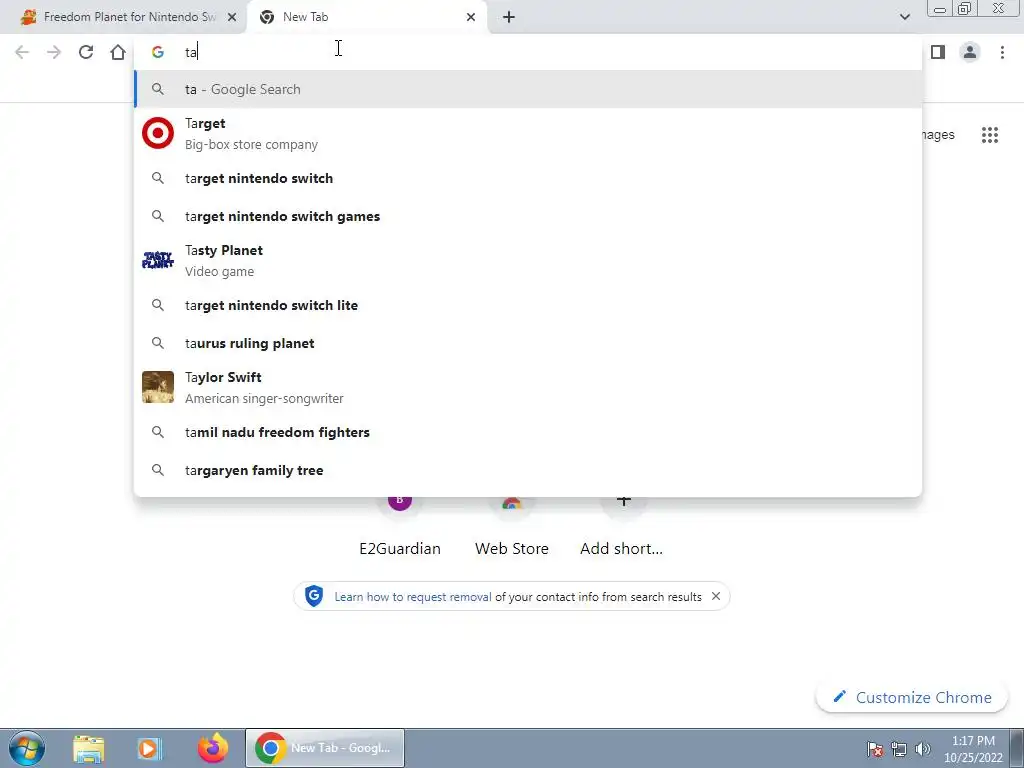Open Windows Explorer from the taskbar

pos(89,748)
